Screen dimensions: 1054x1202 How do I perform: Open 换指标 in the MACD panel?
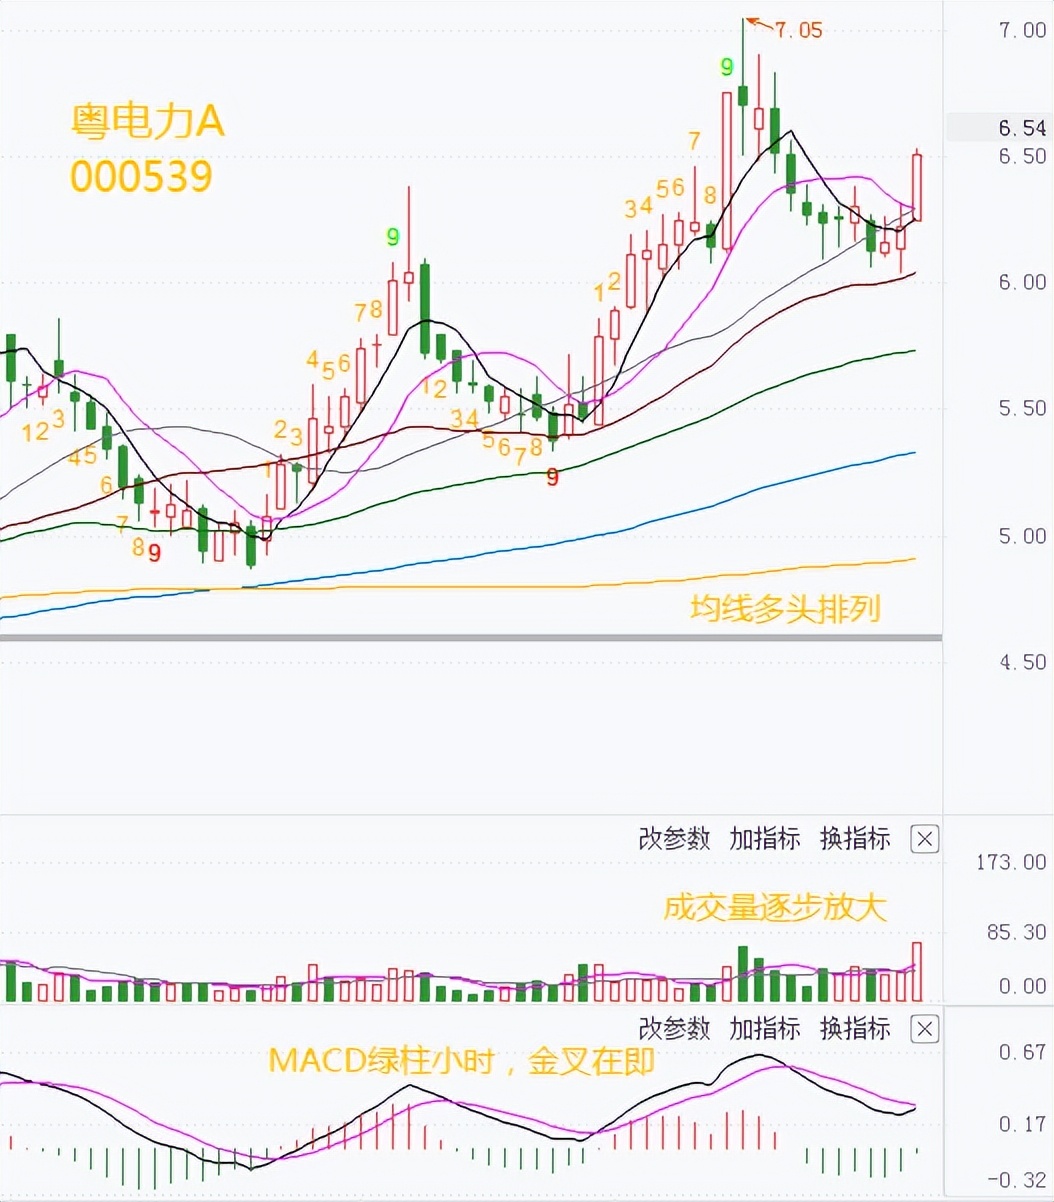[x=855, y=1029]
